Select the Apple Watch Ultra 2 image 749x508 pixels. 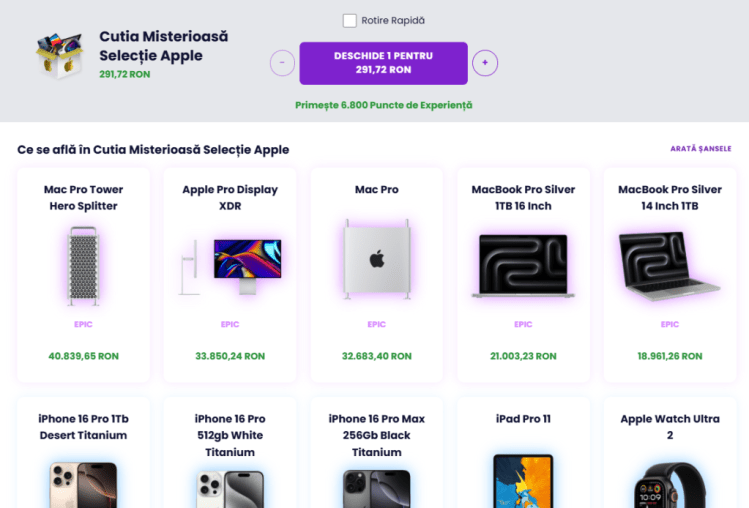[670, 485]
